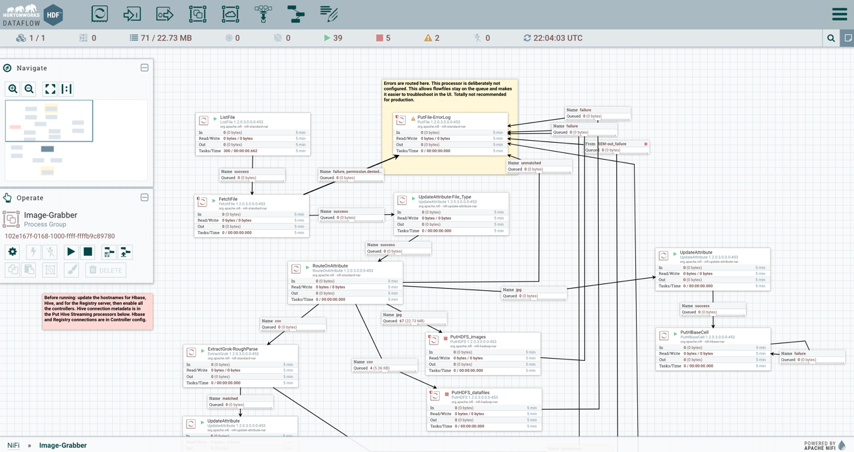Start the Image-Grabber process group
The width and height of the screenshot is (854, 452).
coord(71,252)
